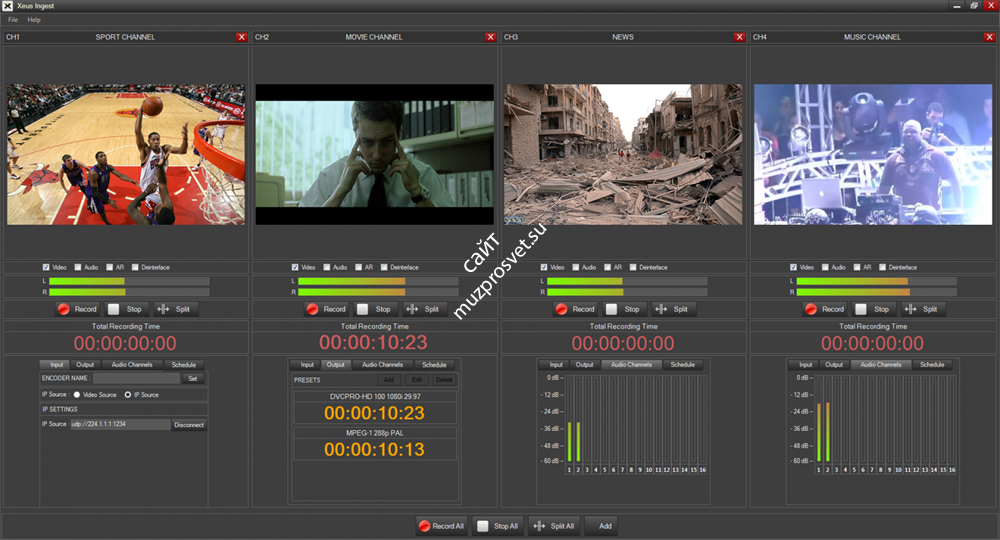Open the File menu
The image size is (1000, 540).
(x=13, y=20)
